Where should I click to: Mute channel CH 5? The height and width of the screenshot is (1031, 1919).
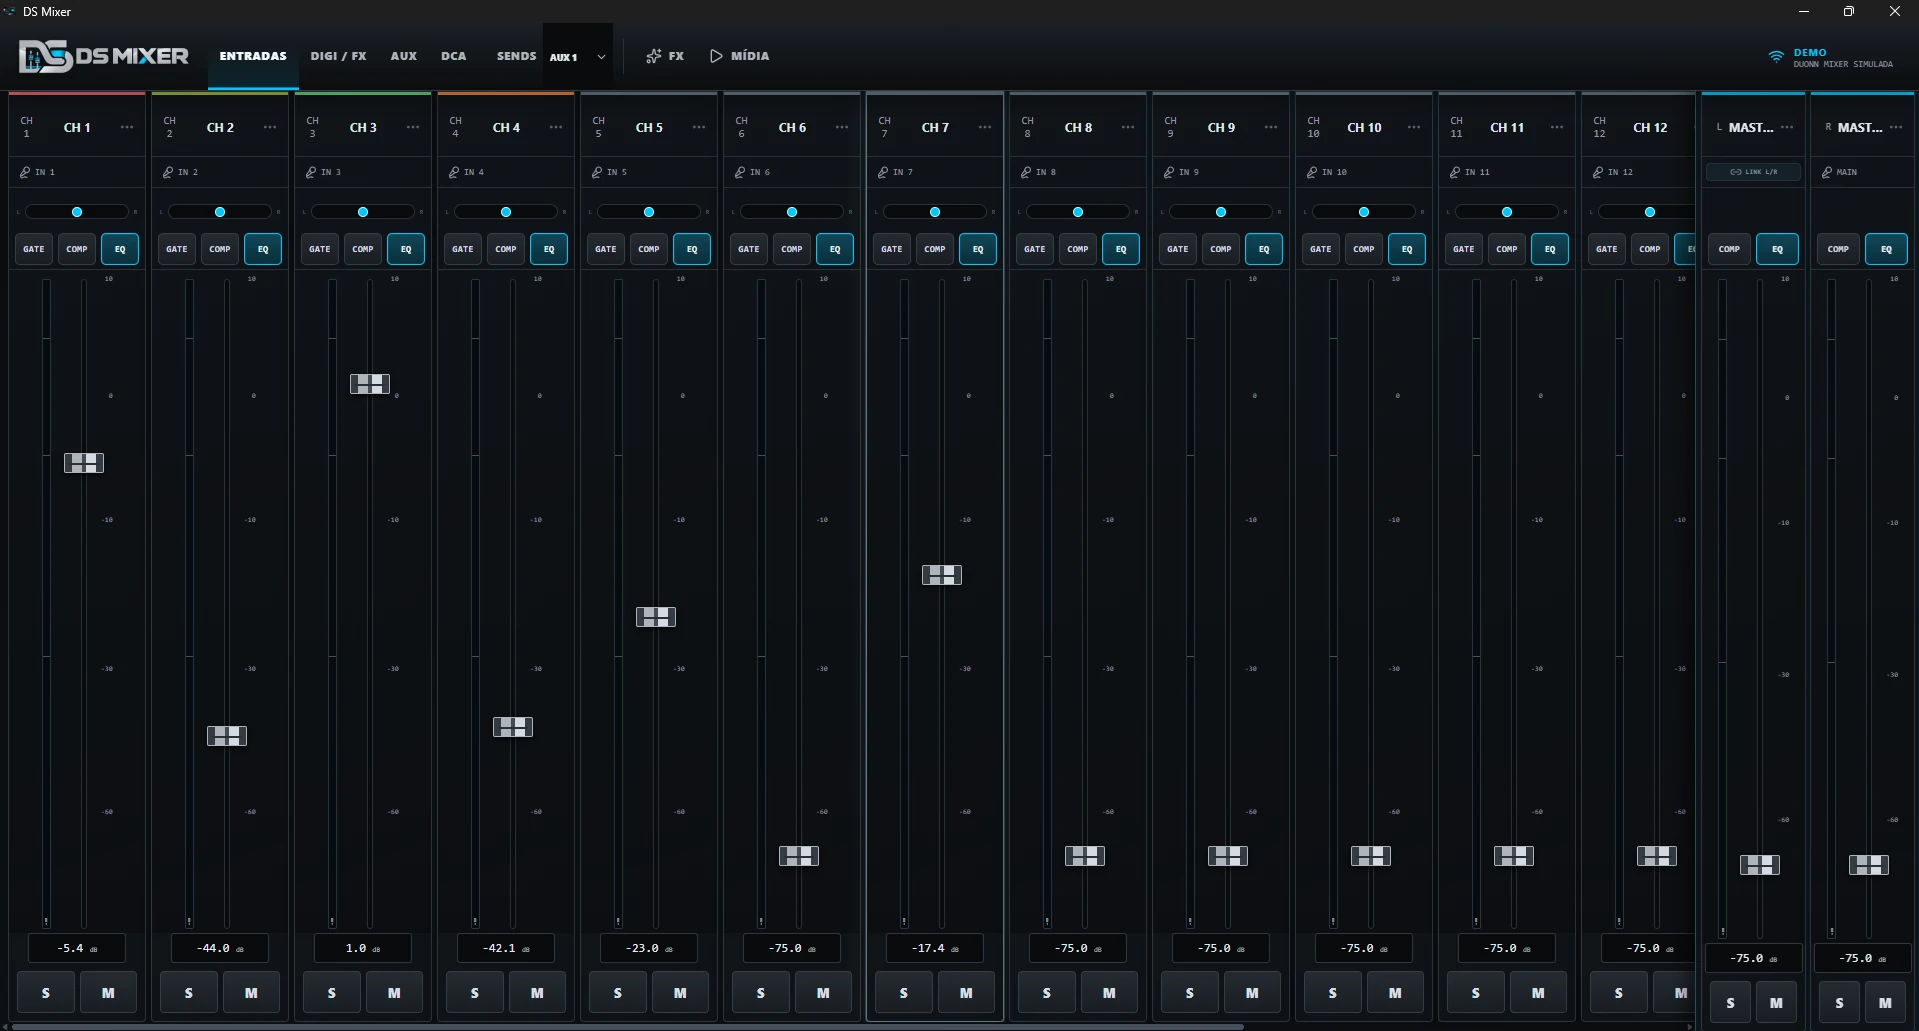pyautogui.click(x=680, y=993)
